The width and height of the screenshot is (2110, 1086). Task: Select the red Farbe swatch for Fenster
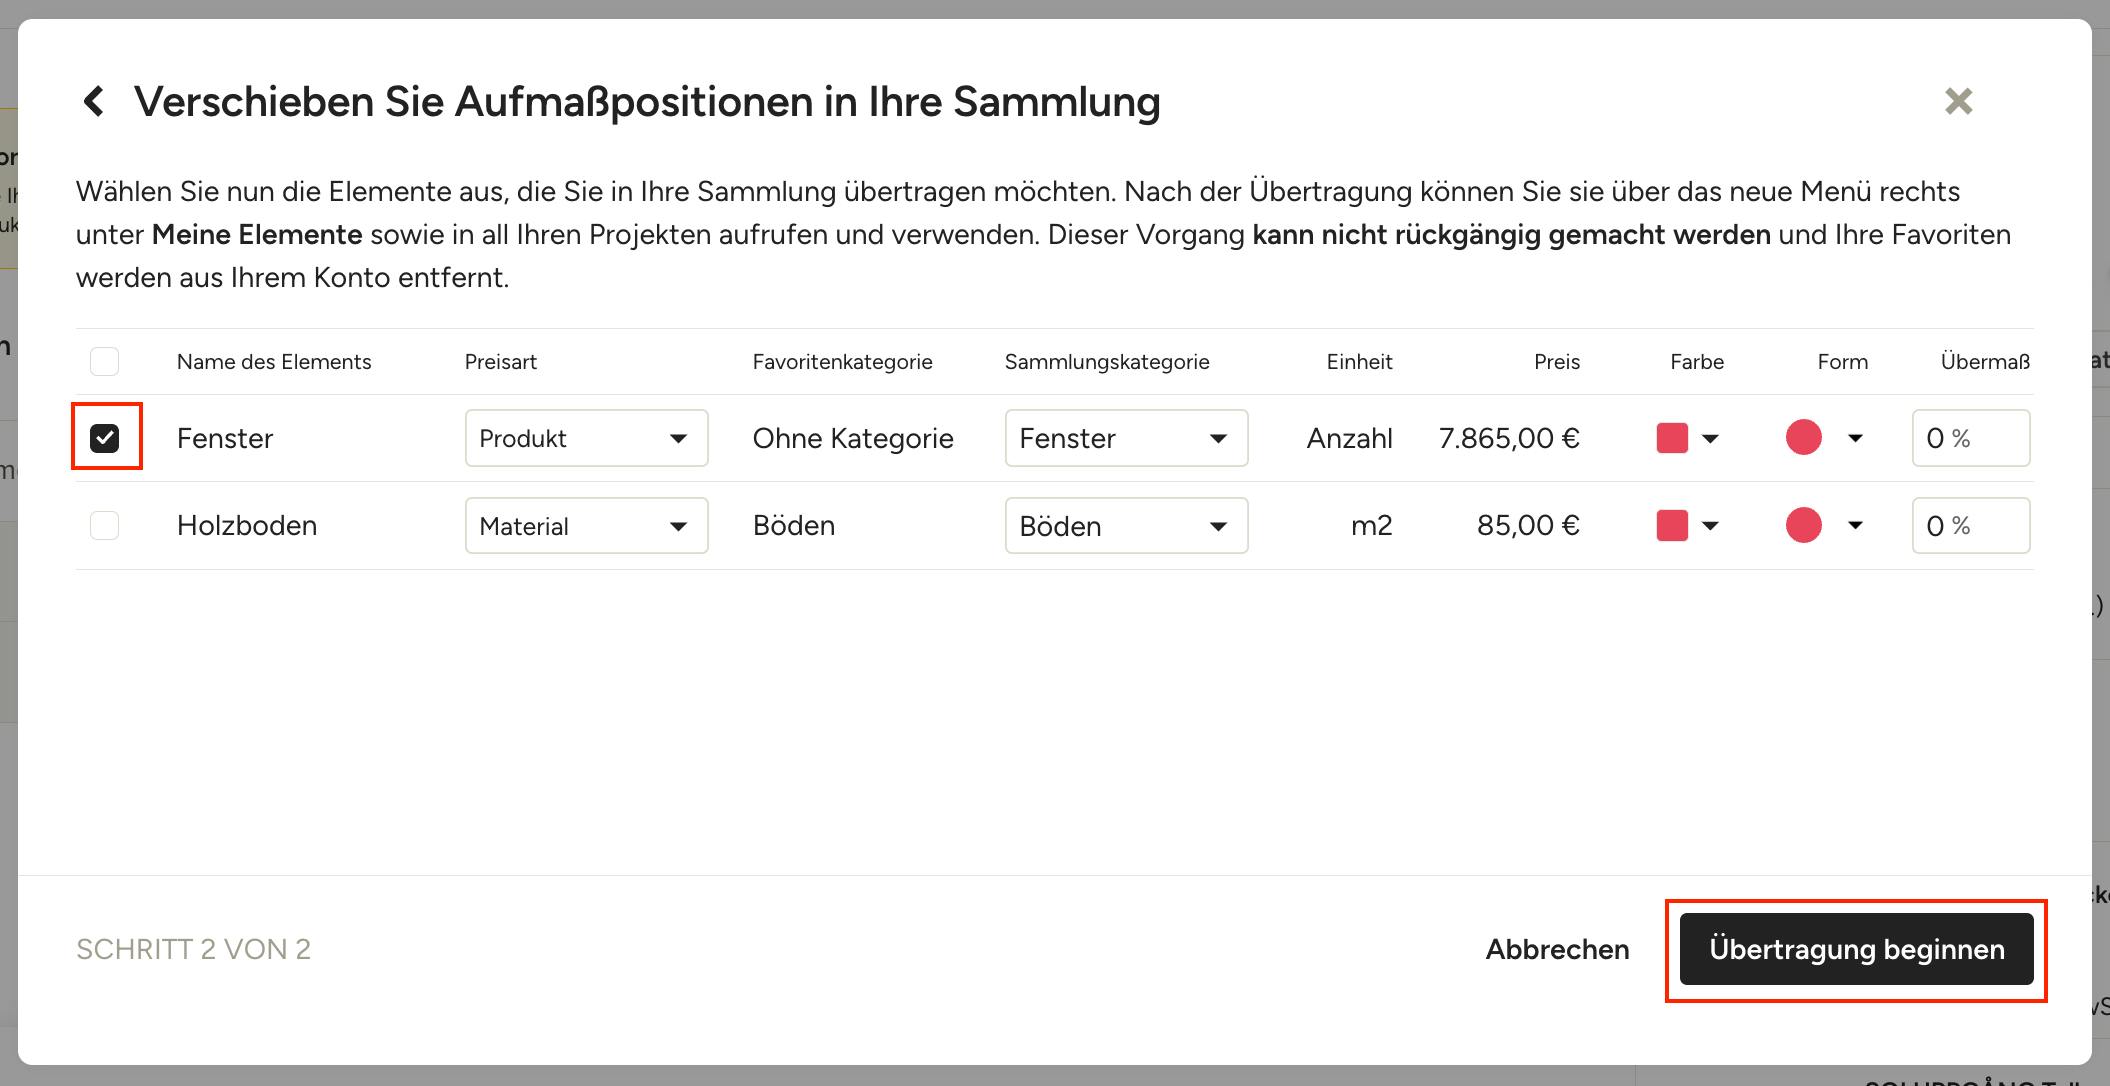tap(1672, 438)
